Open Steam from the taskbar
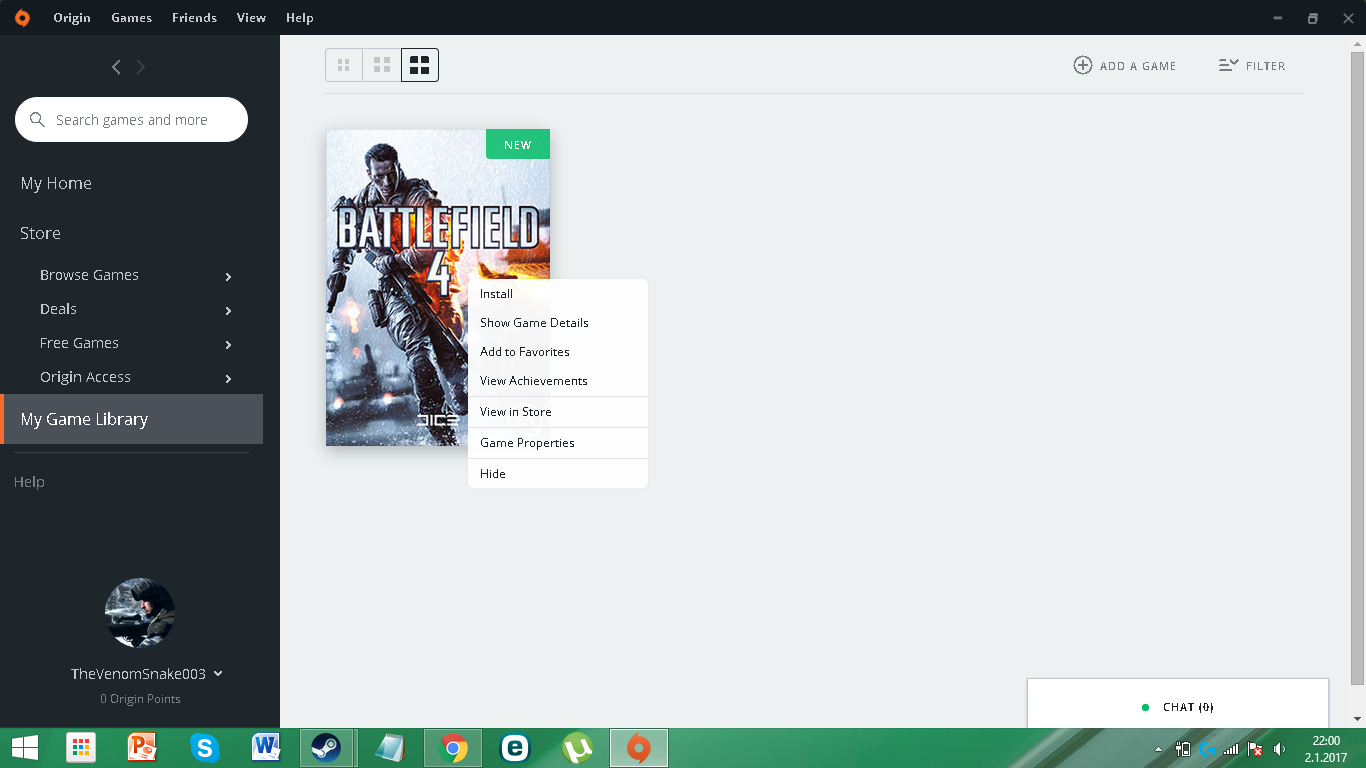 tap(326, 748)
